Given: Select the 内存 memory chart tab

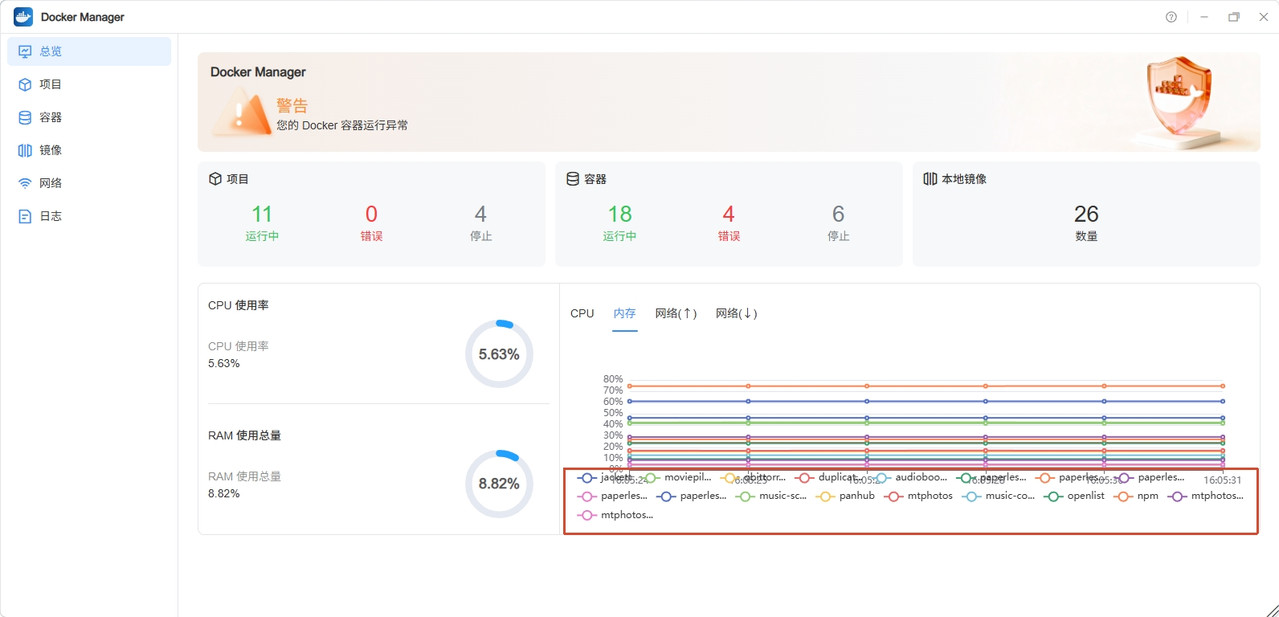Looking at the screenshot, I should coord(625,314).
